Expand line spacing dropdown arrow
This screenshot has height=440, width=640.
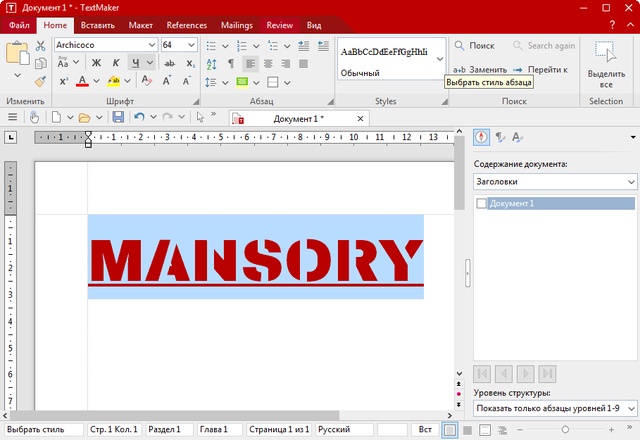click(225, 82)
